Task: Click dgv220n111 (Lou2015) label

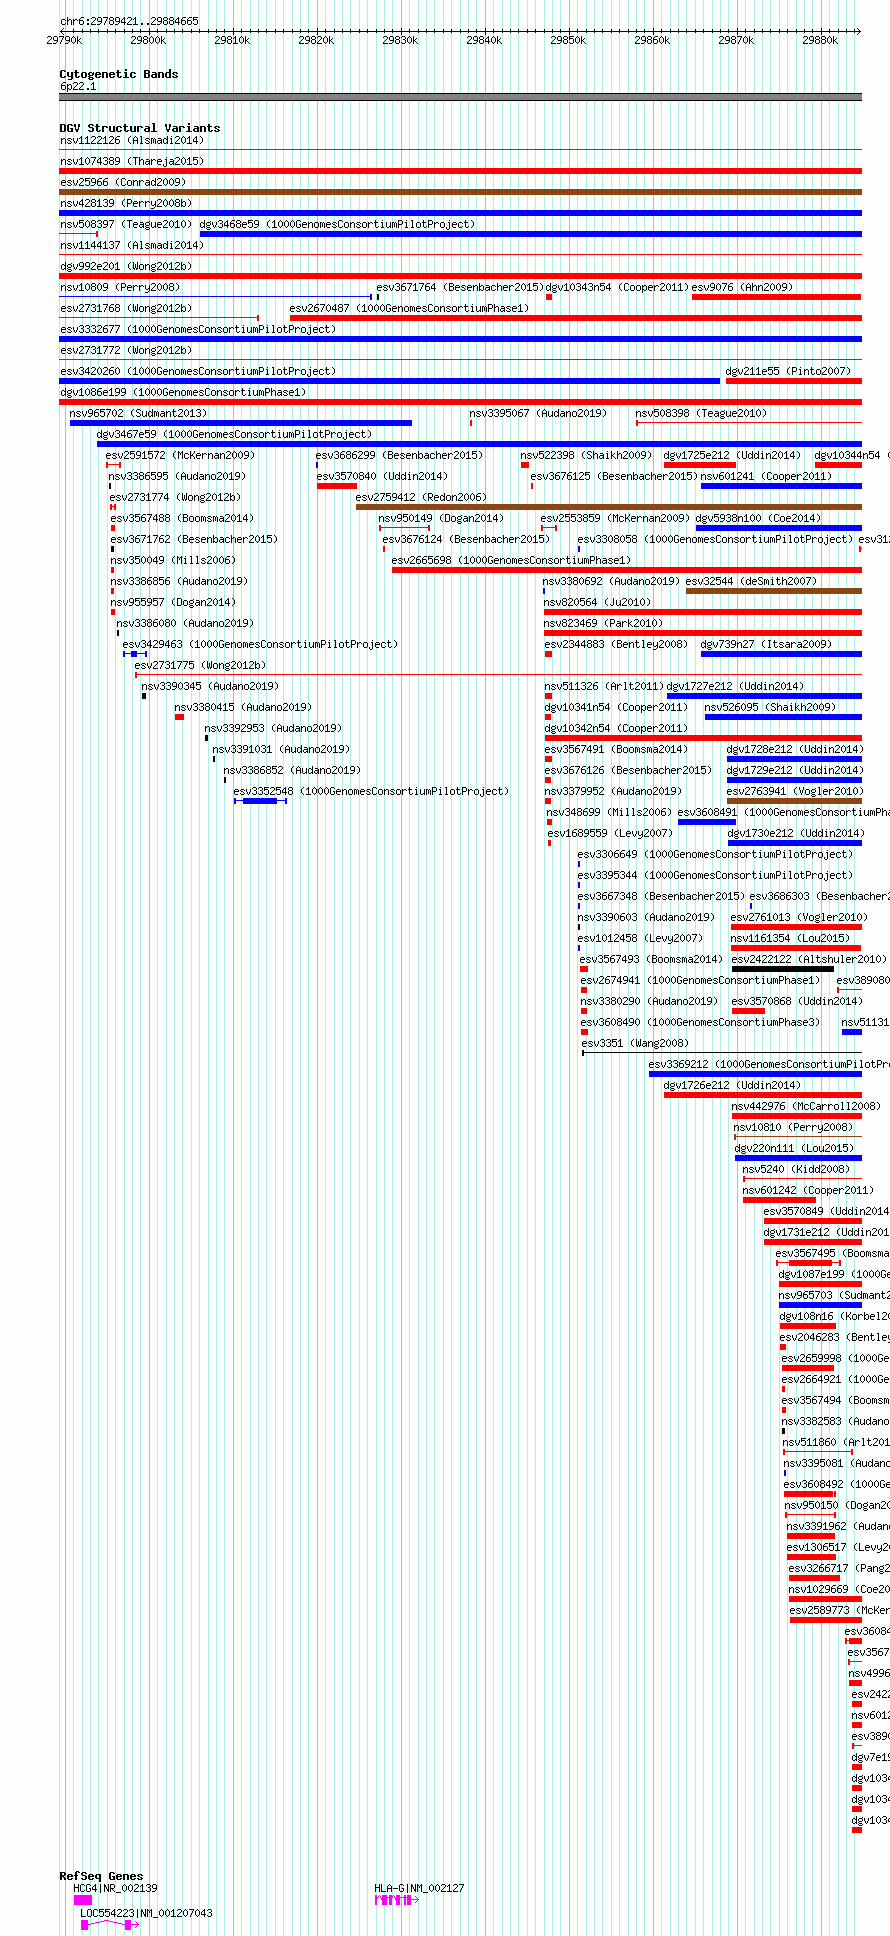Action: coord(794,1148)
